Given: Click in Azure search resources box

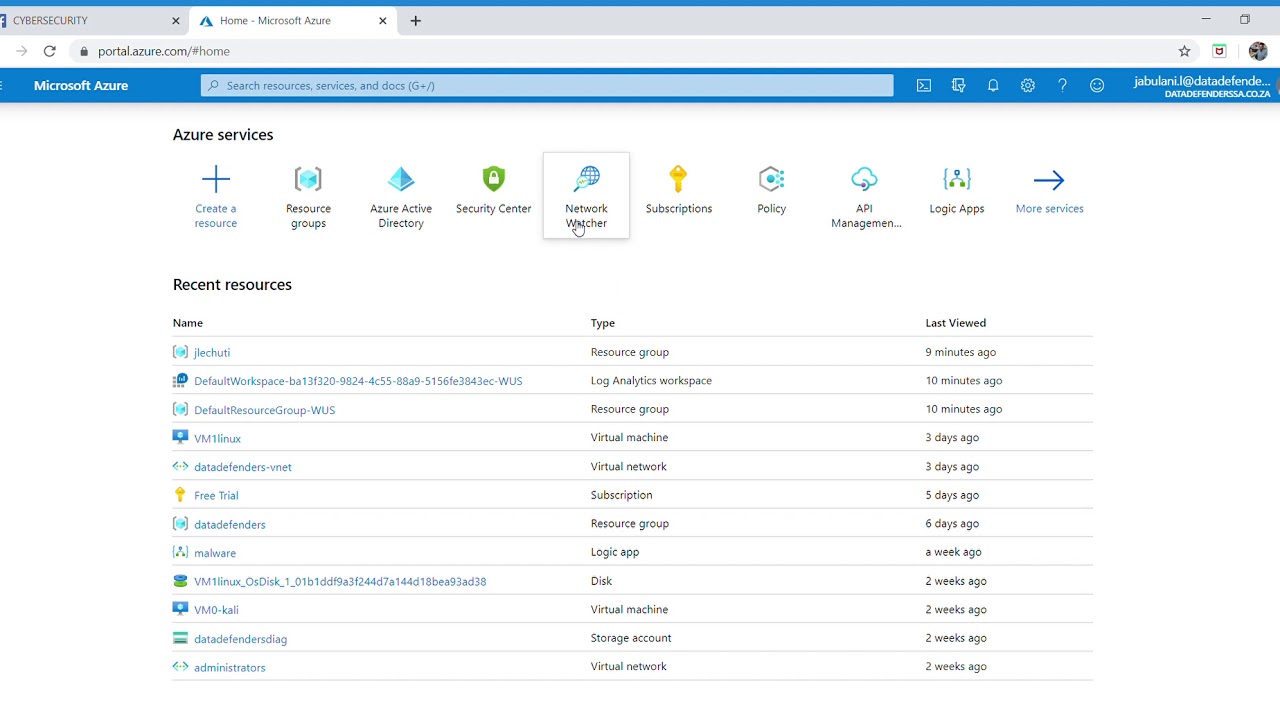Looking at the screenshot, I should (547, 86).
